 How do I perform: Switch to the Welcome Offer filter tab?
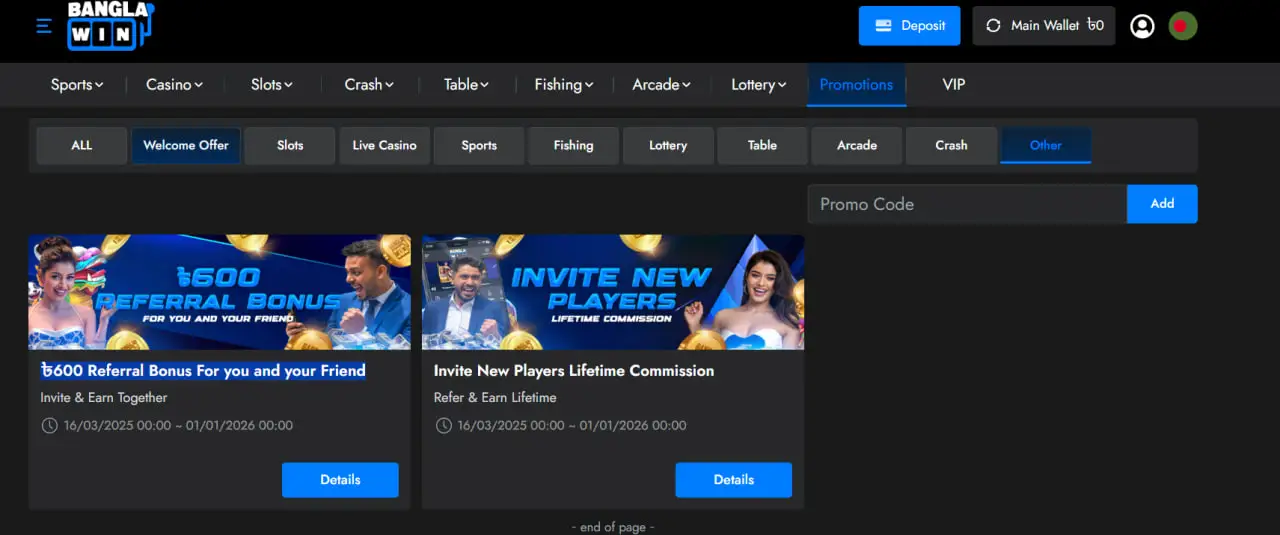pos(186,146)
